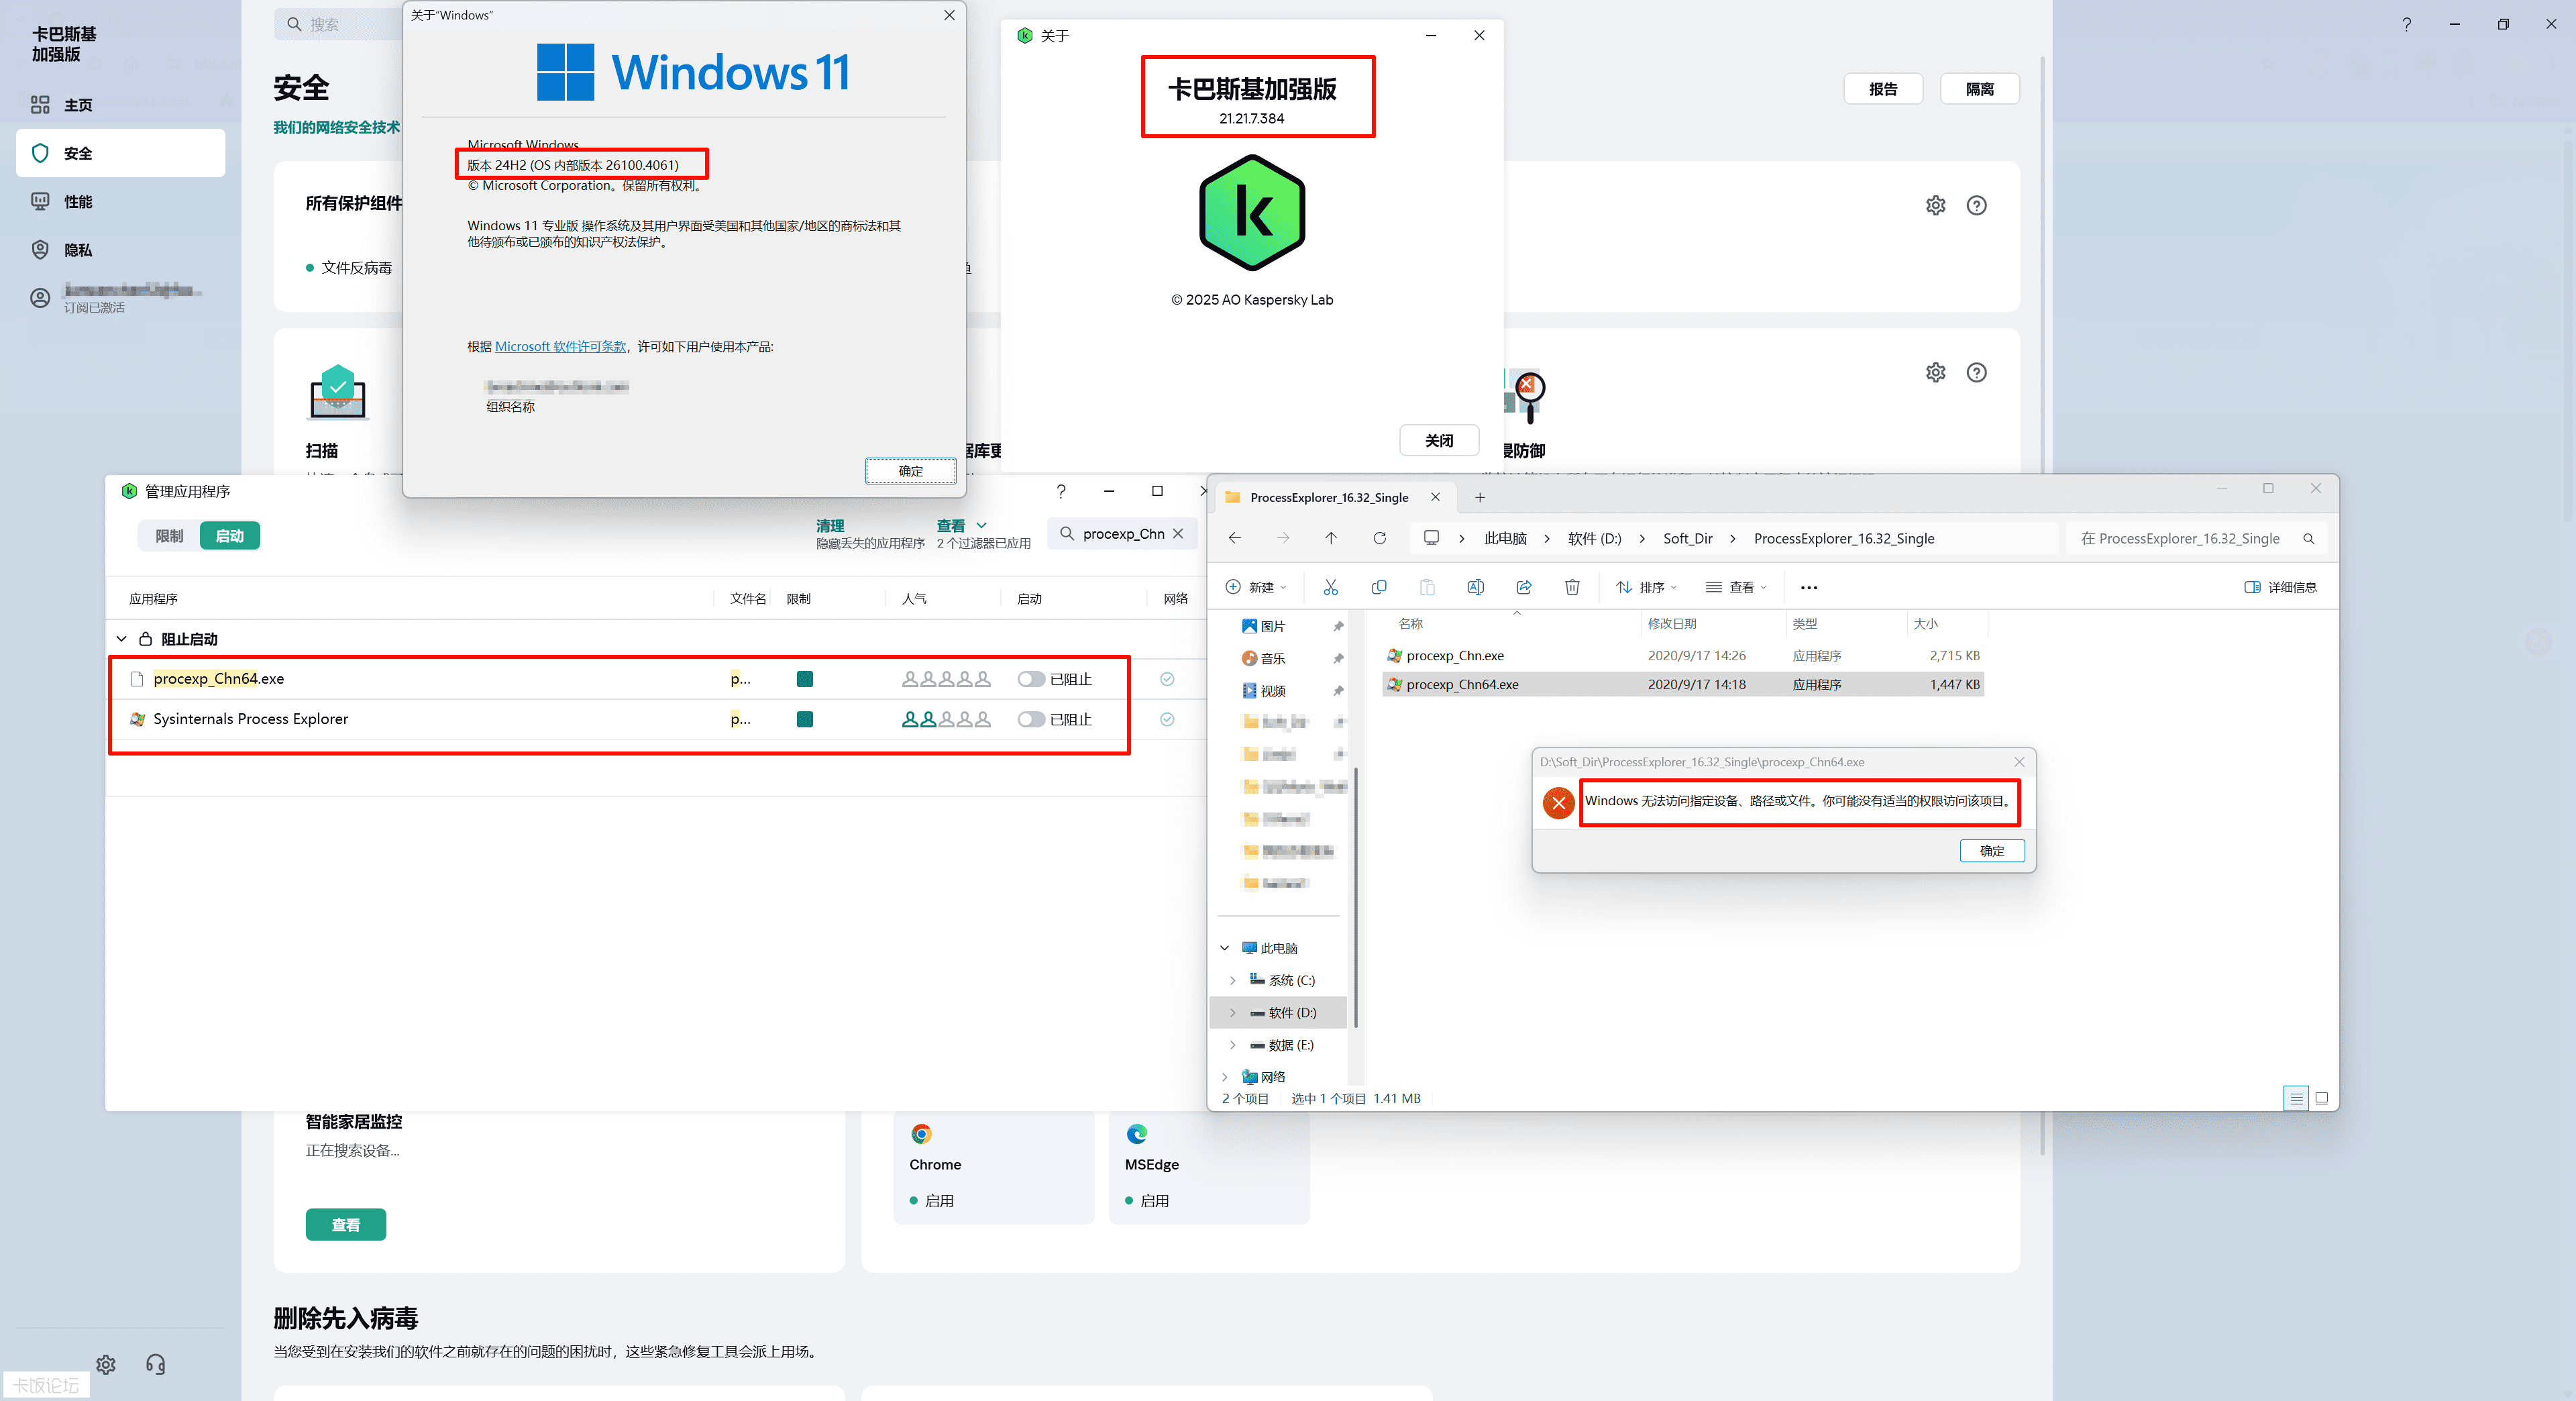Image resolution: width=2576 pixels, height=1401 pixels.
Task: Expand 数据 (E:) drive node
Action: pyautogui.click(x=1232, y=1045)
